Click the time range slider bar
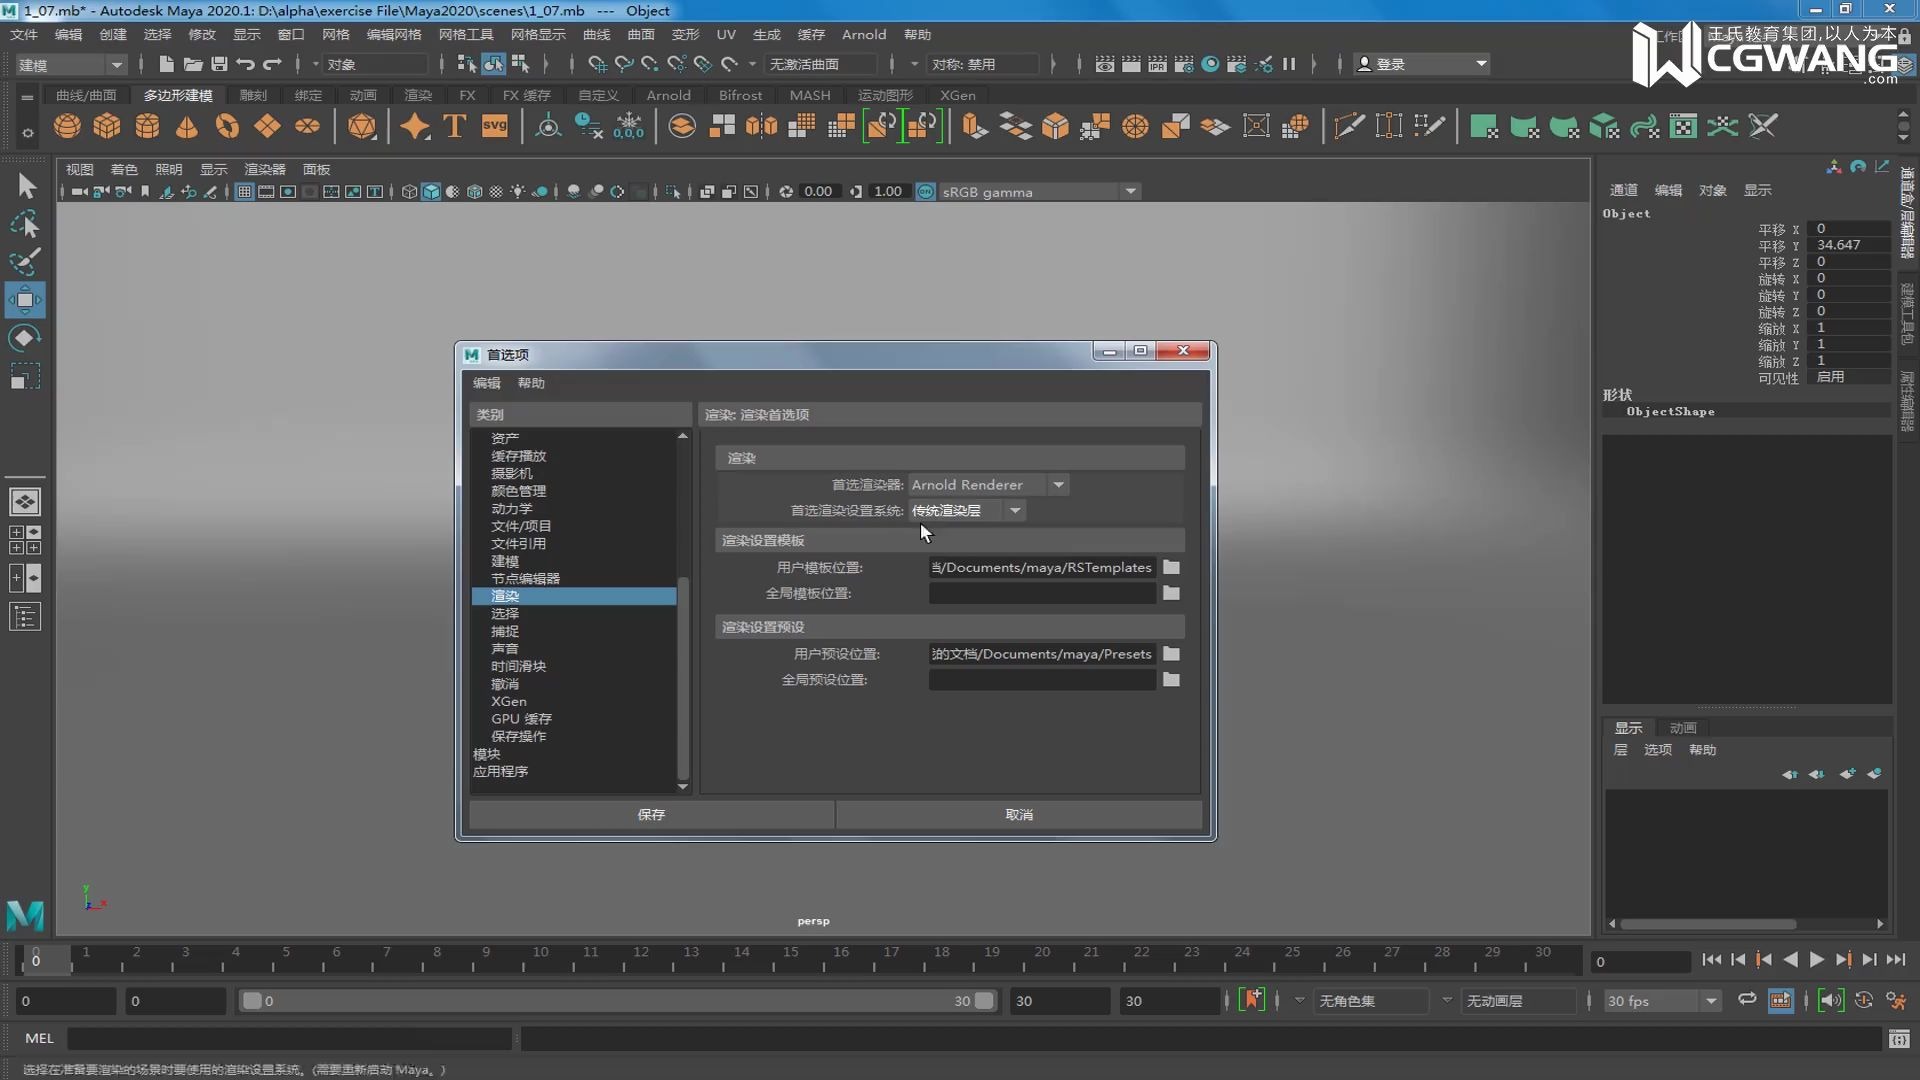This screenshot has height=1080, width=1920. pos(615,1001)
